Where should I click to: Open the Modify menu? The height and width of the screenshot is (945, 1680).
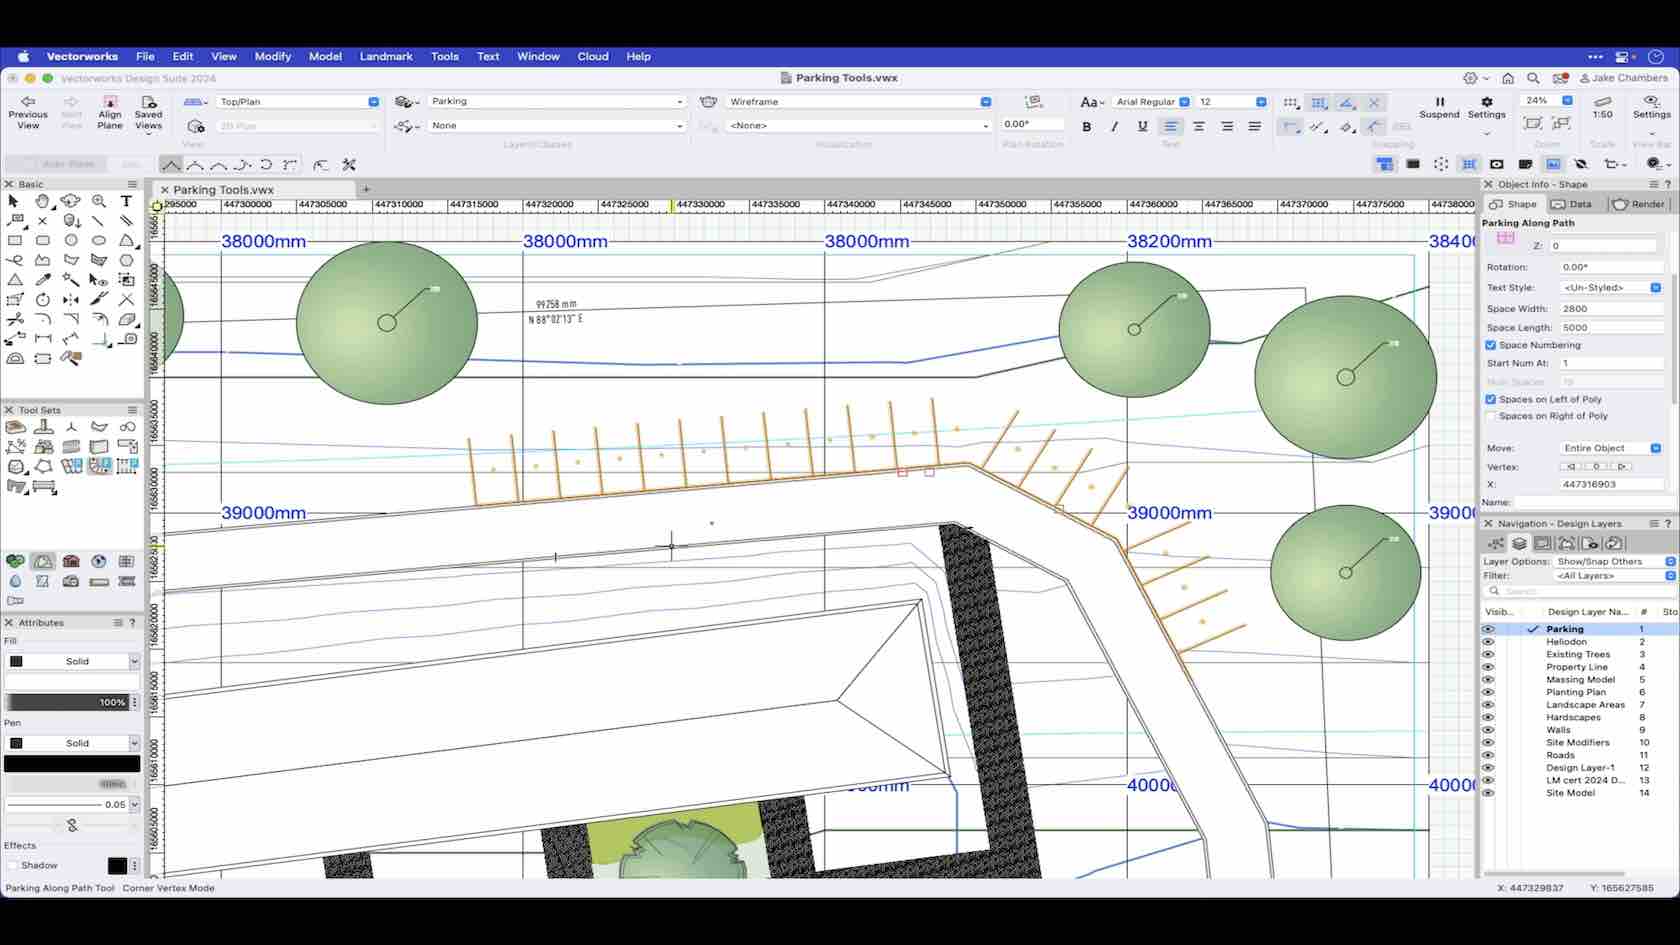pos(272,57)
